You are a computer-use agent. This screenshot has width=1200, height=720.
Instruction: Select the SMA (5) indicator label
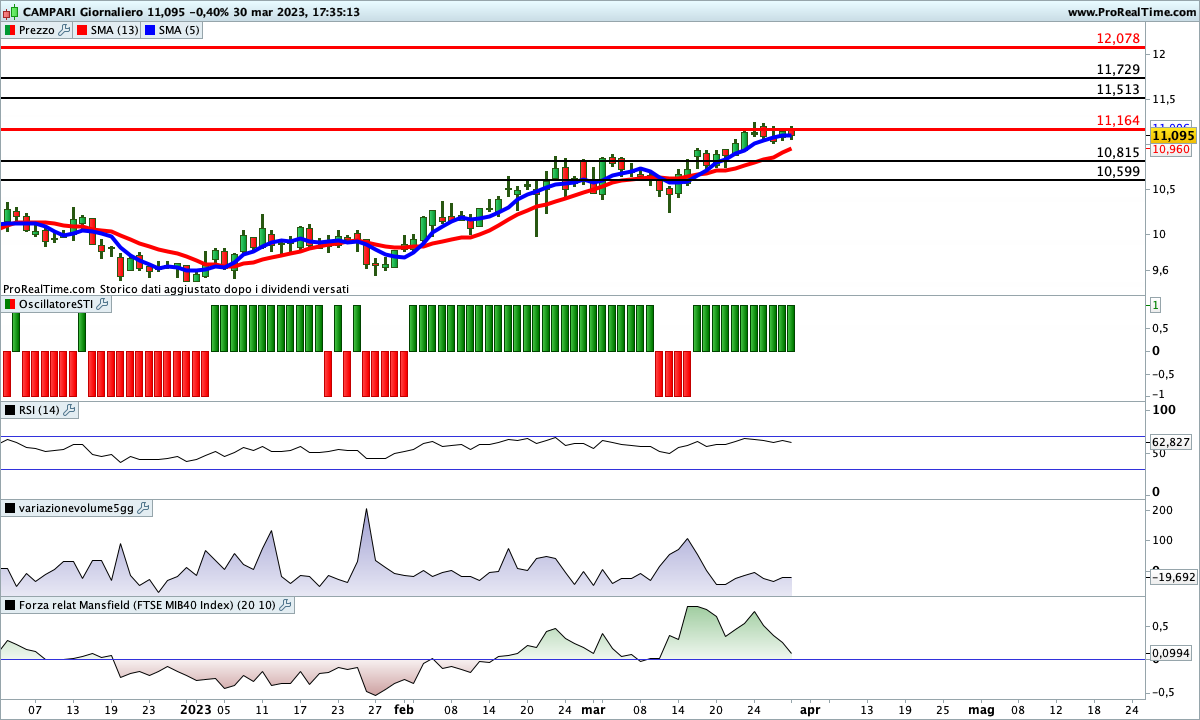tap(181, 31)
